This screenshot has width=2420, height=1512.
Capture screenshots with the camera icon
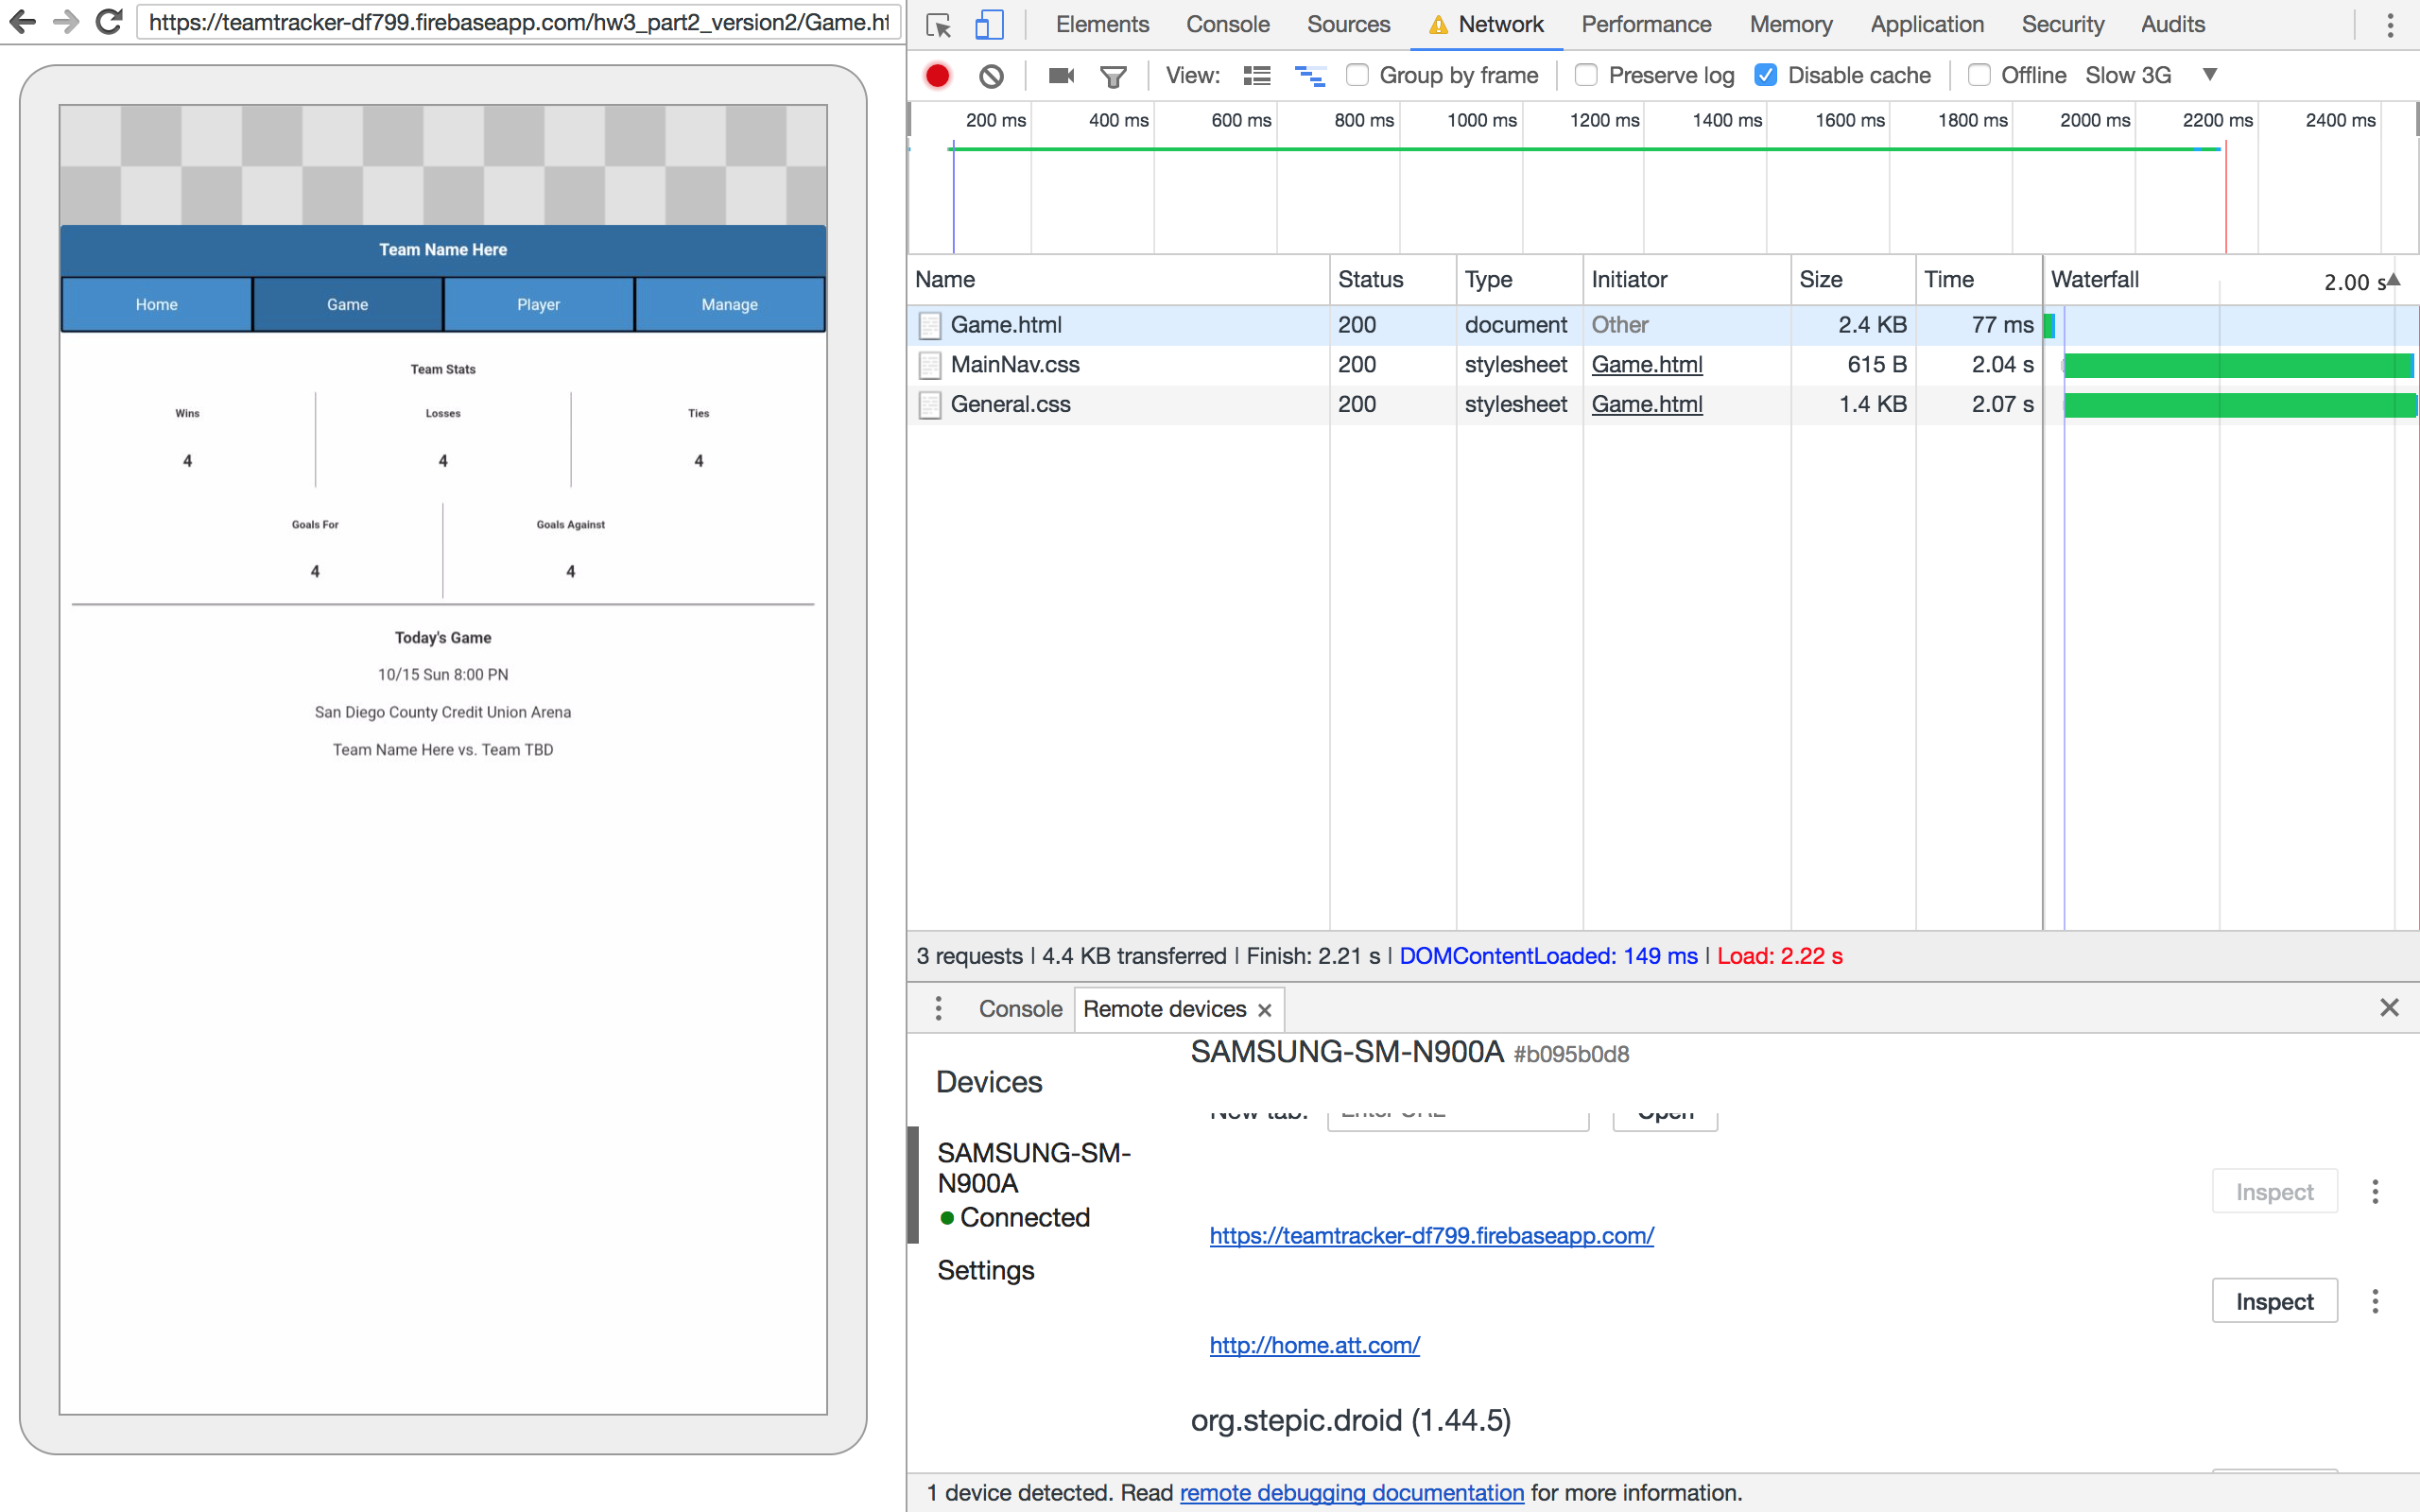click(1061, 76)
